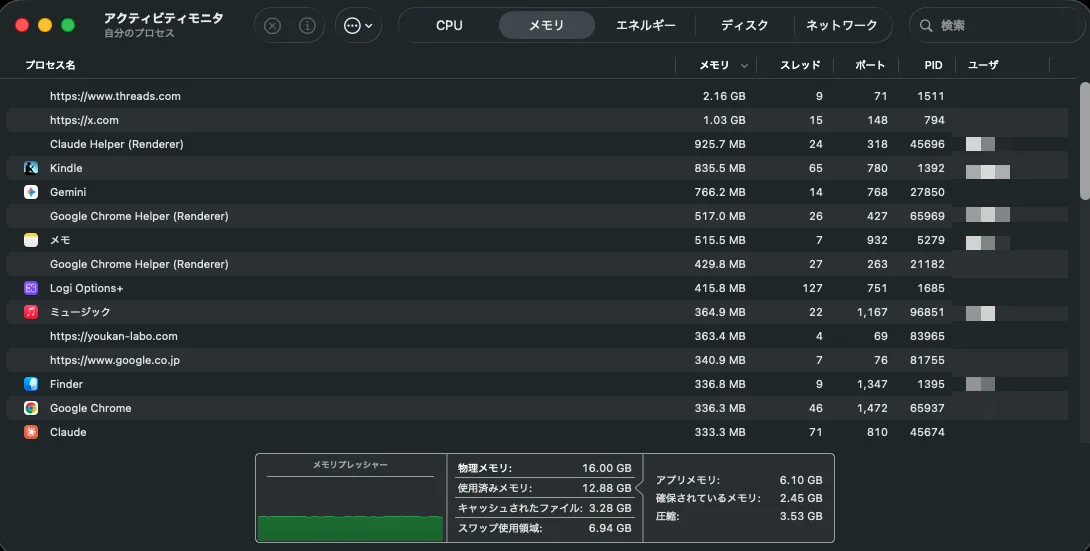Click the 自分のプロセス subtitle
The height and width of the screenshot is (551, 1090).
139,33
